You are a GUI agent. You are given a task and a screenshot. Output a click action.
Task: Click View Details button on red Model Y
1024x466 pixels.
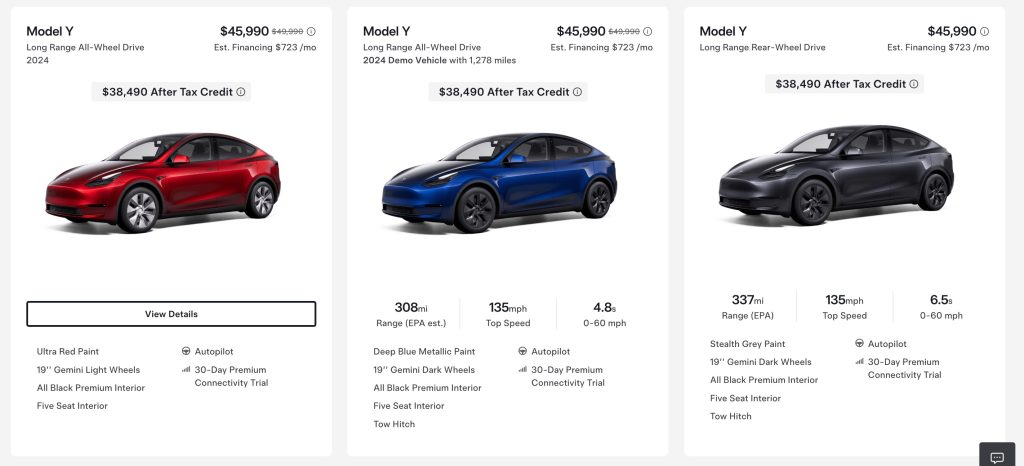coord(171,314)
